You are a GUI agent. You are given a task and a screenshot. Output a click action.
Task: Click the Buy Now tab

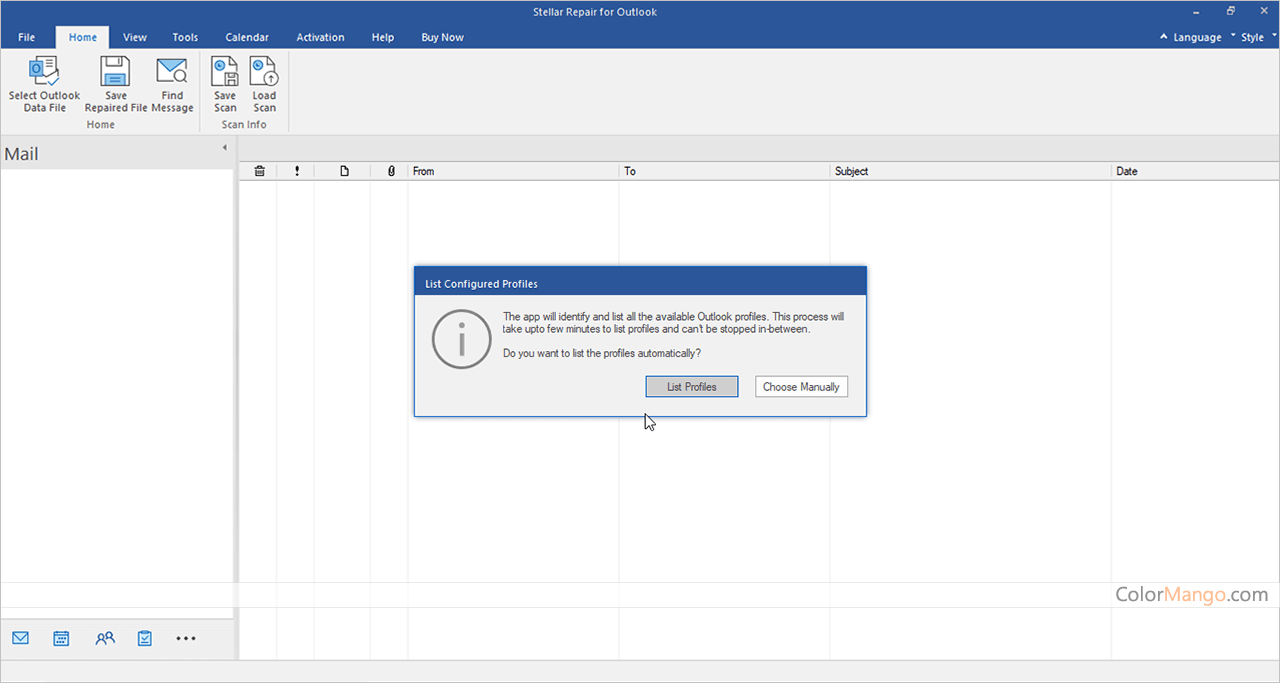442,37
